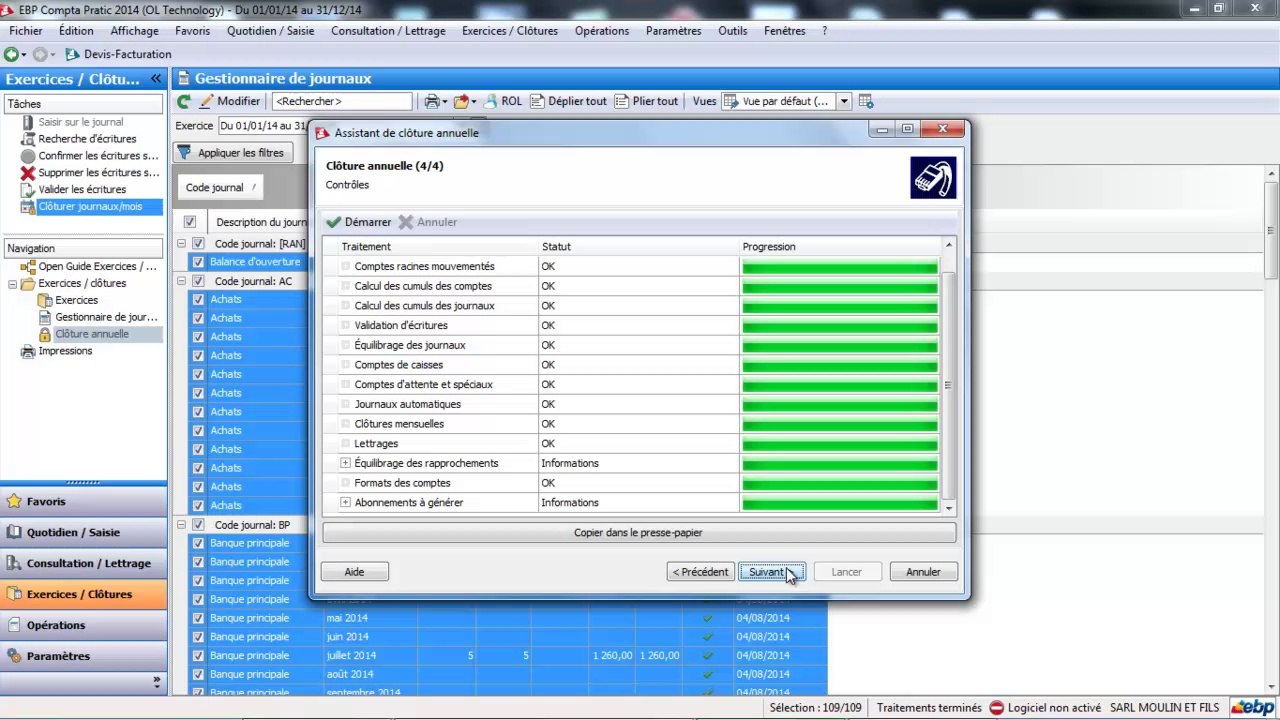Click Déplier tout in the toolbar
1280x720 pixels.
(x=568, y=101)
